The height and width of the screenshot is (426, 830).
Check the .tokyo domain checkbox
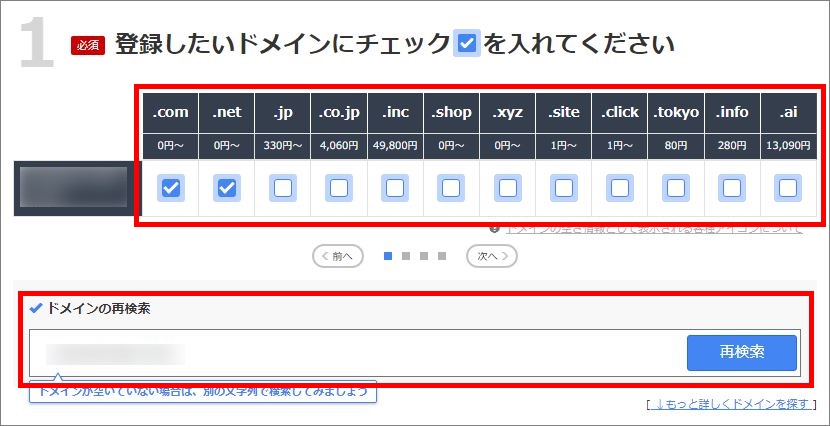(676, 188)
